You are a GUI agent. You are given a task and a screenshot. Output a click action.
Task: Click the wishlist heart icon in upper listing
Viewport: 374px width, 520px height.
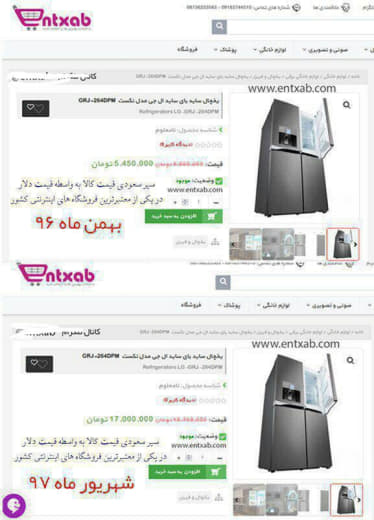[36, 108]
